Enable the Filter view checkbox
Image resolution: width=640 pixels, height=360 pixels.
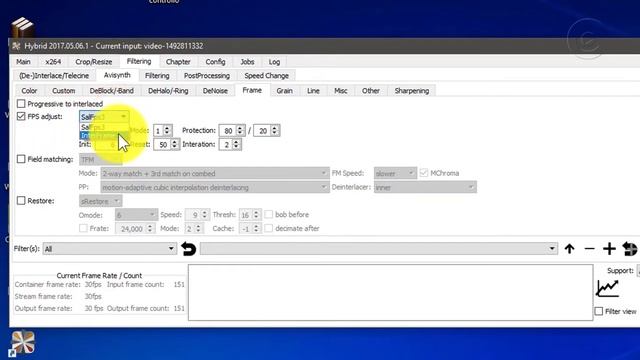pyautogui.click(x=599, y=311)
